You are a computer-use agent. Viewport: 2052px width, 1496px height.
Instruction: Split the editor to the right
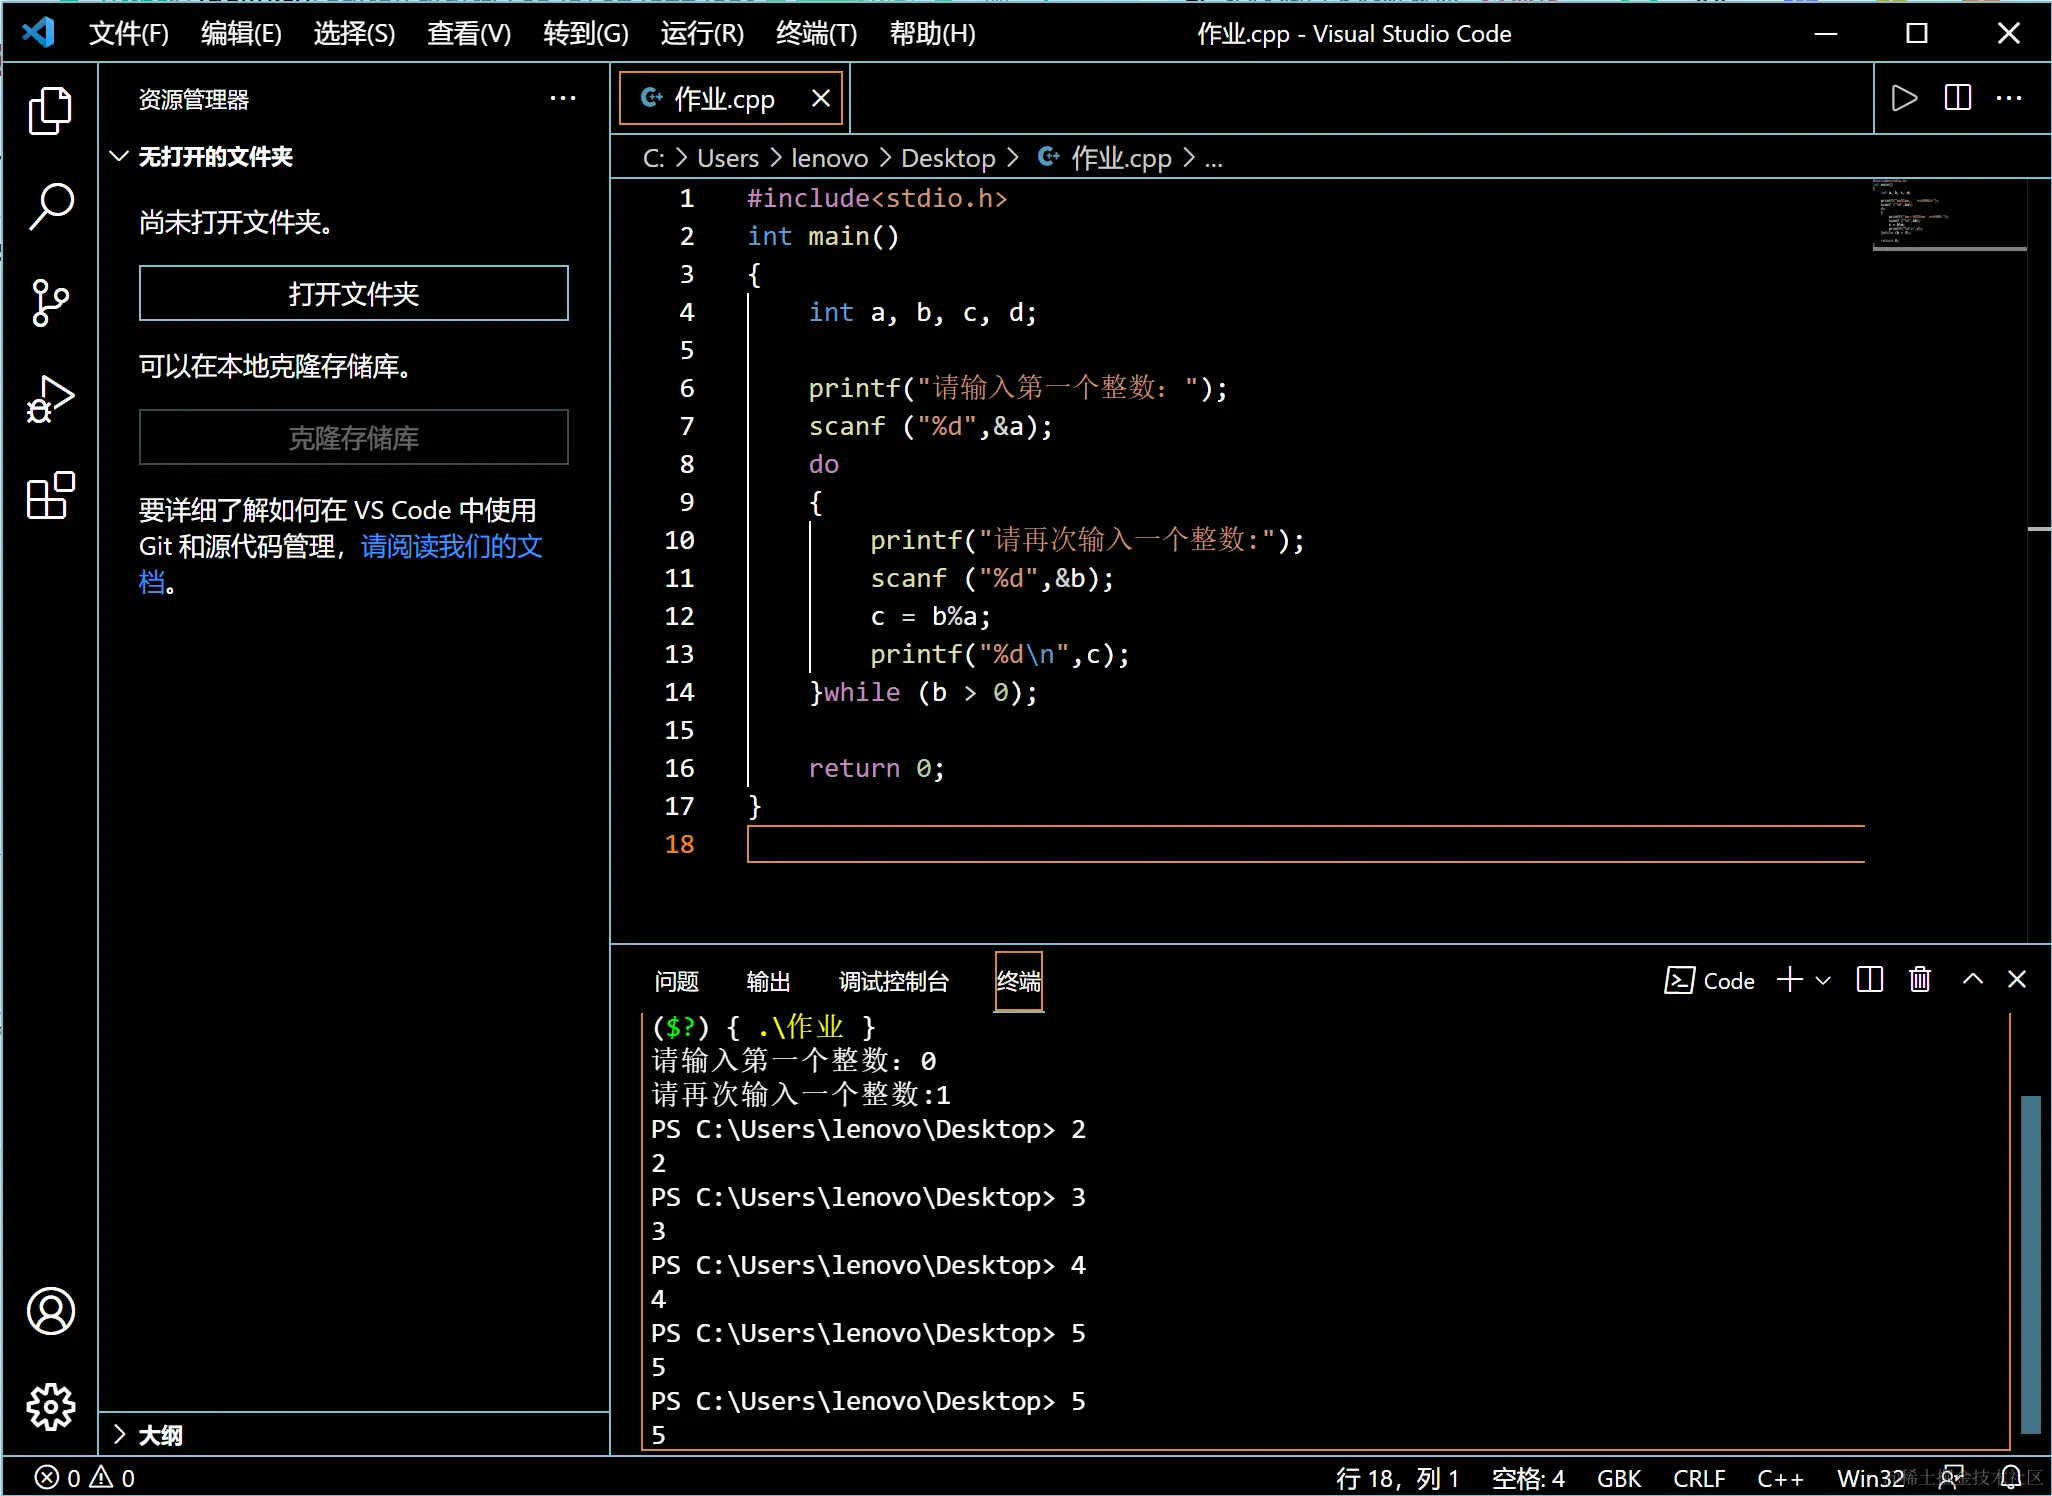click(1957, 98)
